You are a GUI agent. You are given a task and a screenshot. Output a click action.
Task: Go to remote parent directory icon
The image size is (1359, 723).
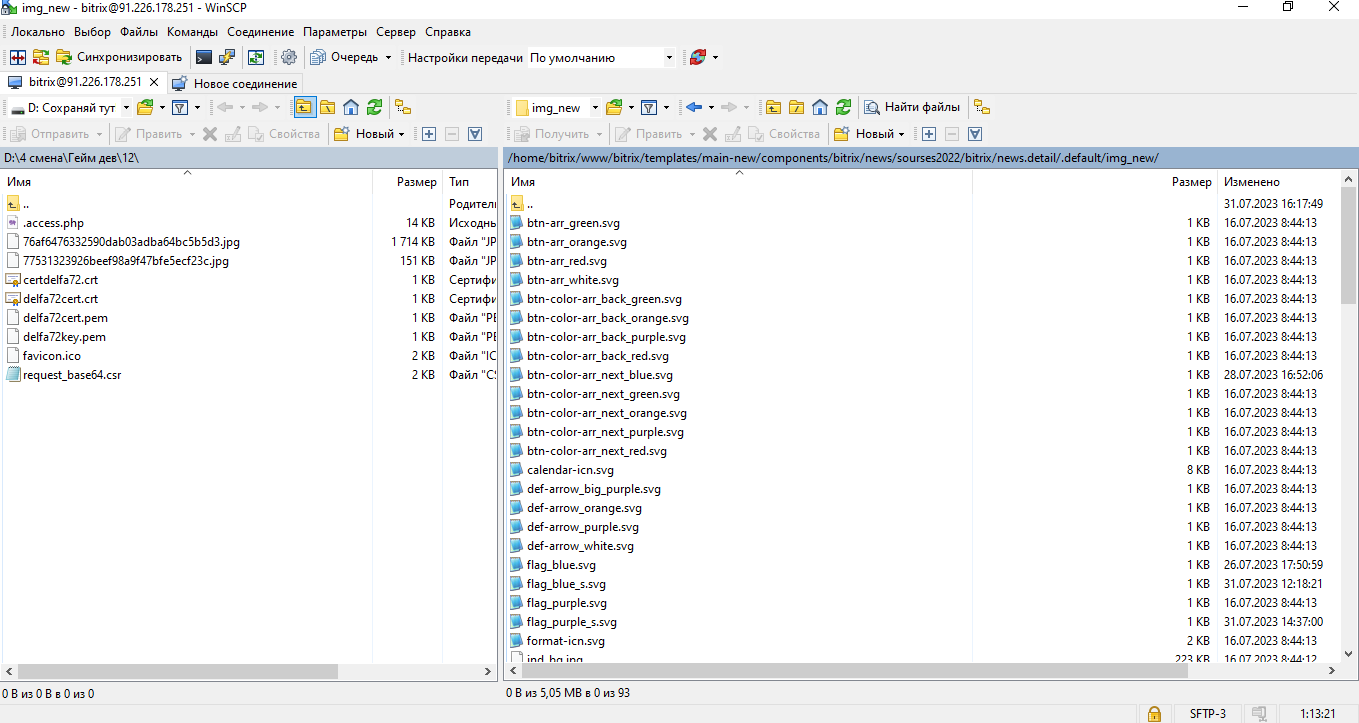(773, 107)
